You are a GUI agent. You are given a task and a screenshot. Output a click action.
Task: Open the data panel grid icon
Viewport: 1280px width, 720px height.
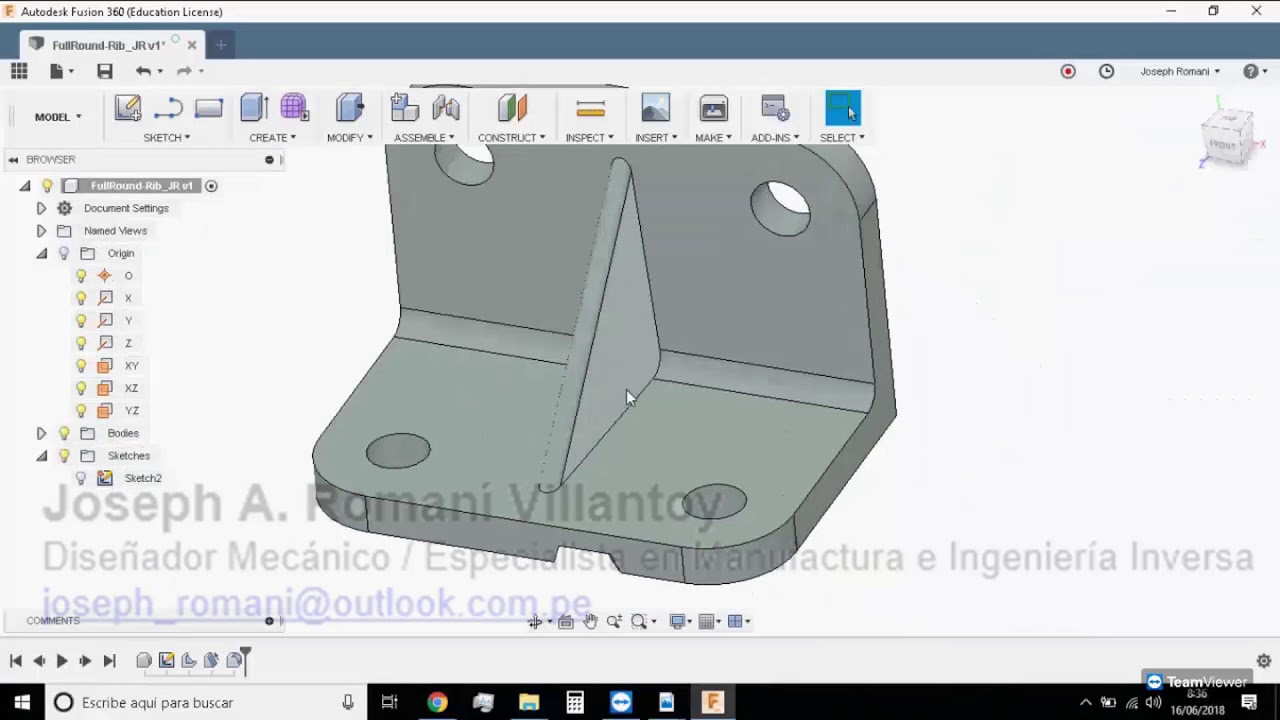19,71
